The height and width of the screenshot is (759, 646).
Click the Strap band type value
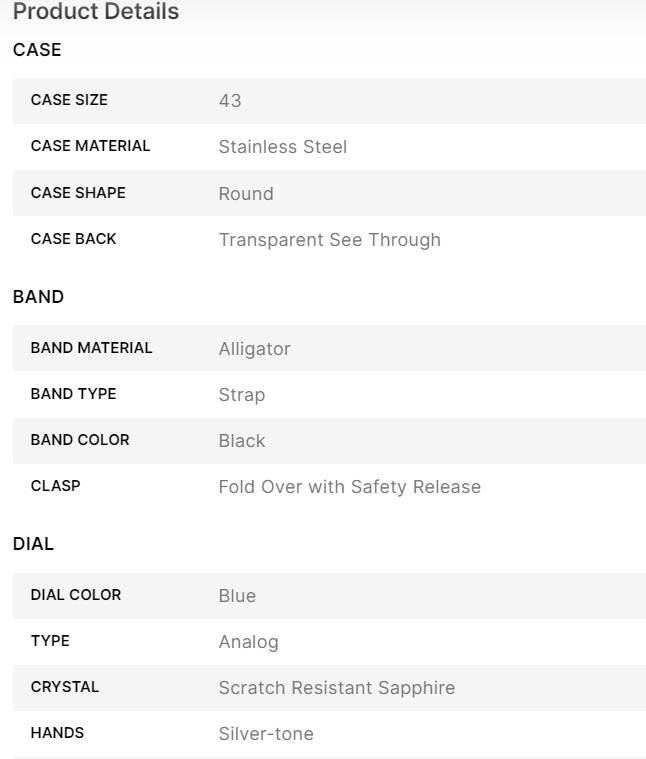click(x=242, y=395)
